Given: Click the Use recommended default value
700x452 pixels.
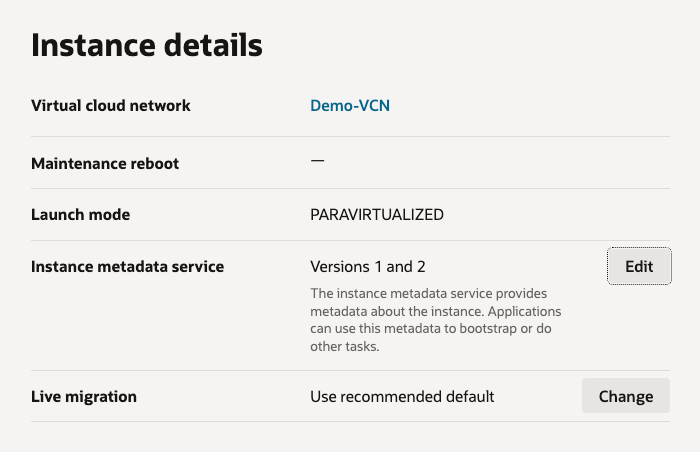Looking at the screenshot, I should tap(402, 396).
